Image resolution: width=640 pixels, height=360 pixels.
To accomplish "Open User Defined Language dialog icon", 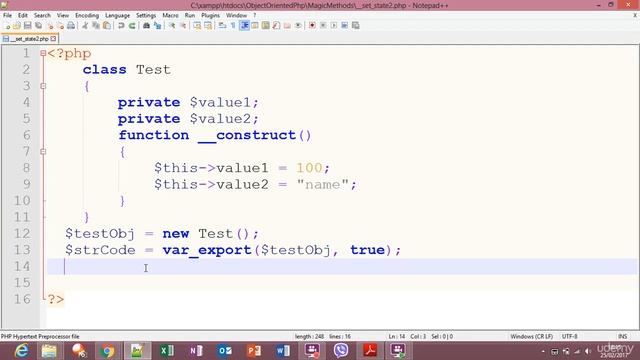I will [x=255, y=26].
